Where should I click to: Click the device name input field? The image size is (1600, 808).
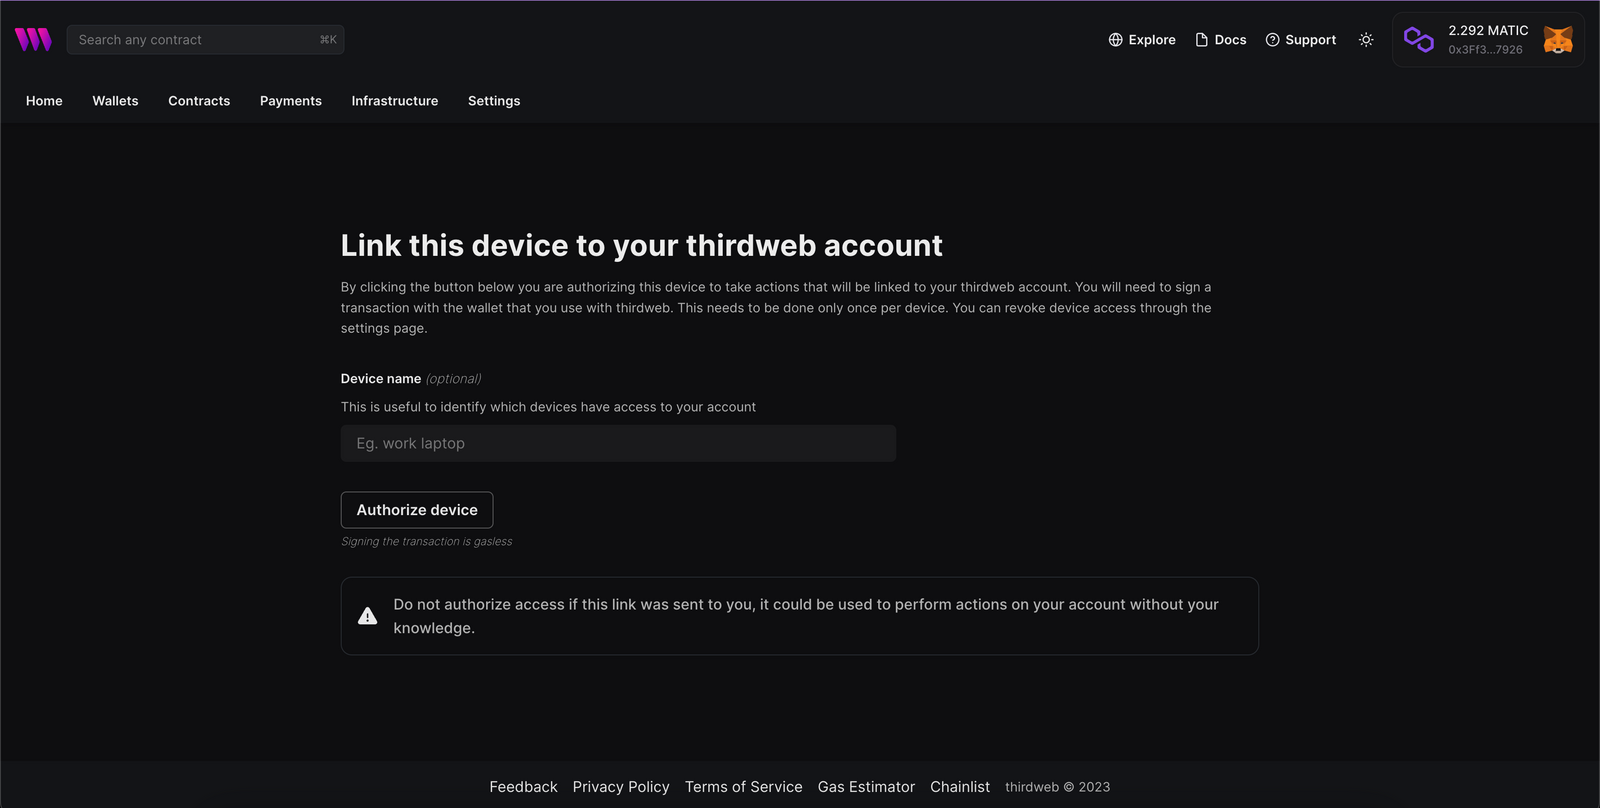(618, 443)
